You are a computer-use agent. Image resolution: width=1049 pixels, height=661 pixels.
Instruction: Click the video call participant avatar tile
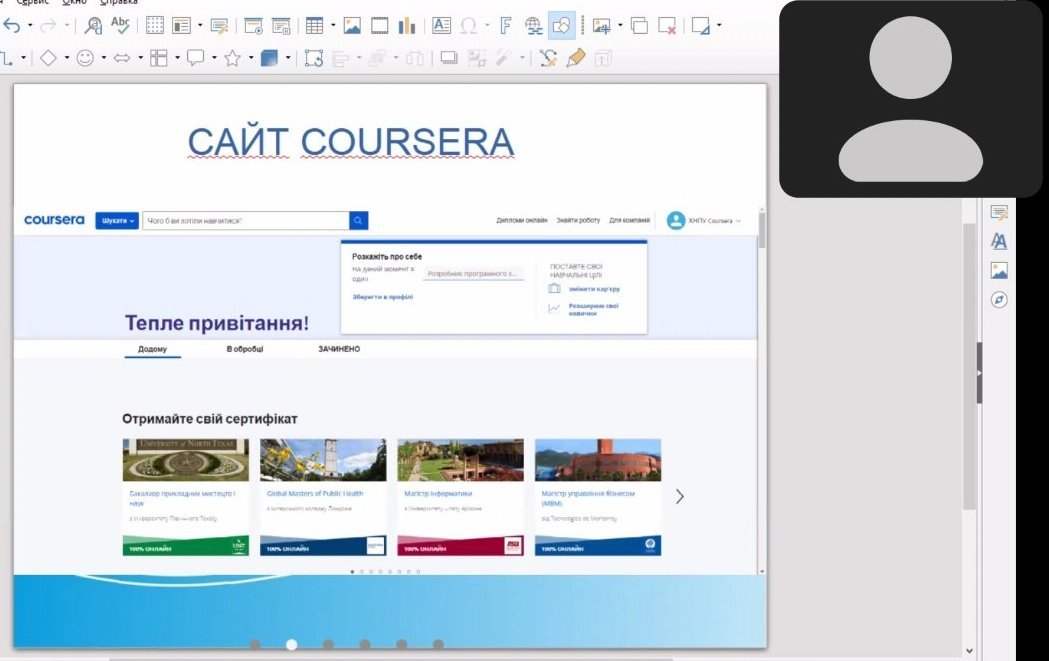coord(911,99)
